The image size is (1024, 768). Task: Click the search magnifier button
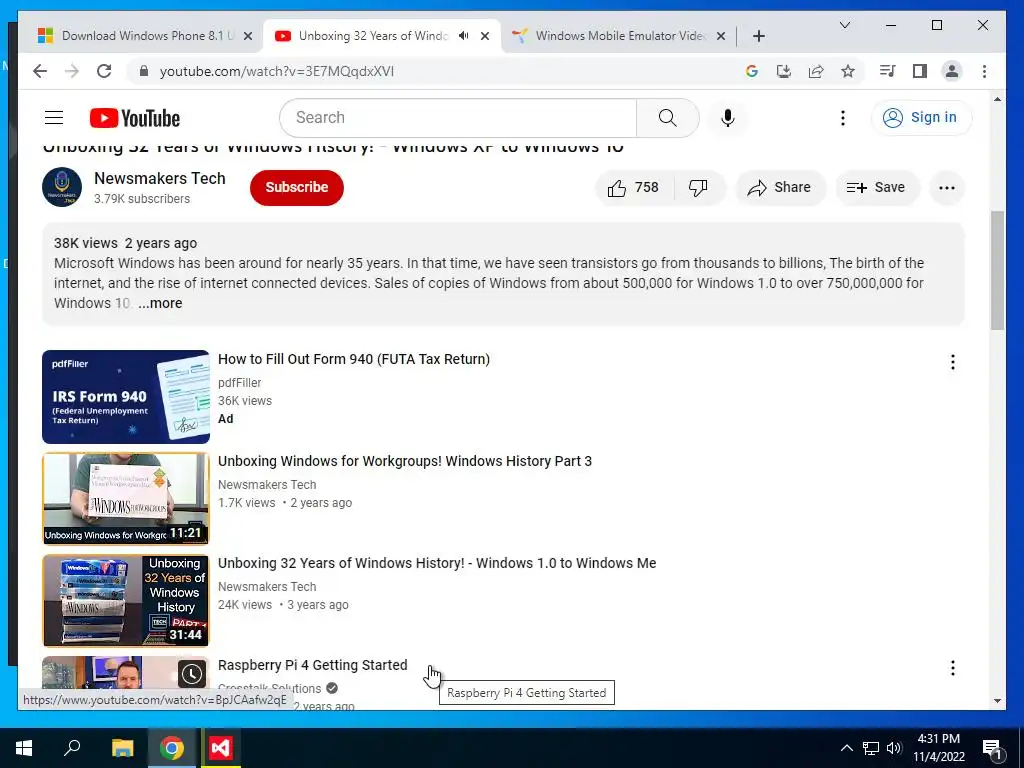[667, 118]
